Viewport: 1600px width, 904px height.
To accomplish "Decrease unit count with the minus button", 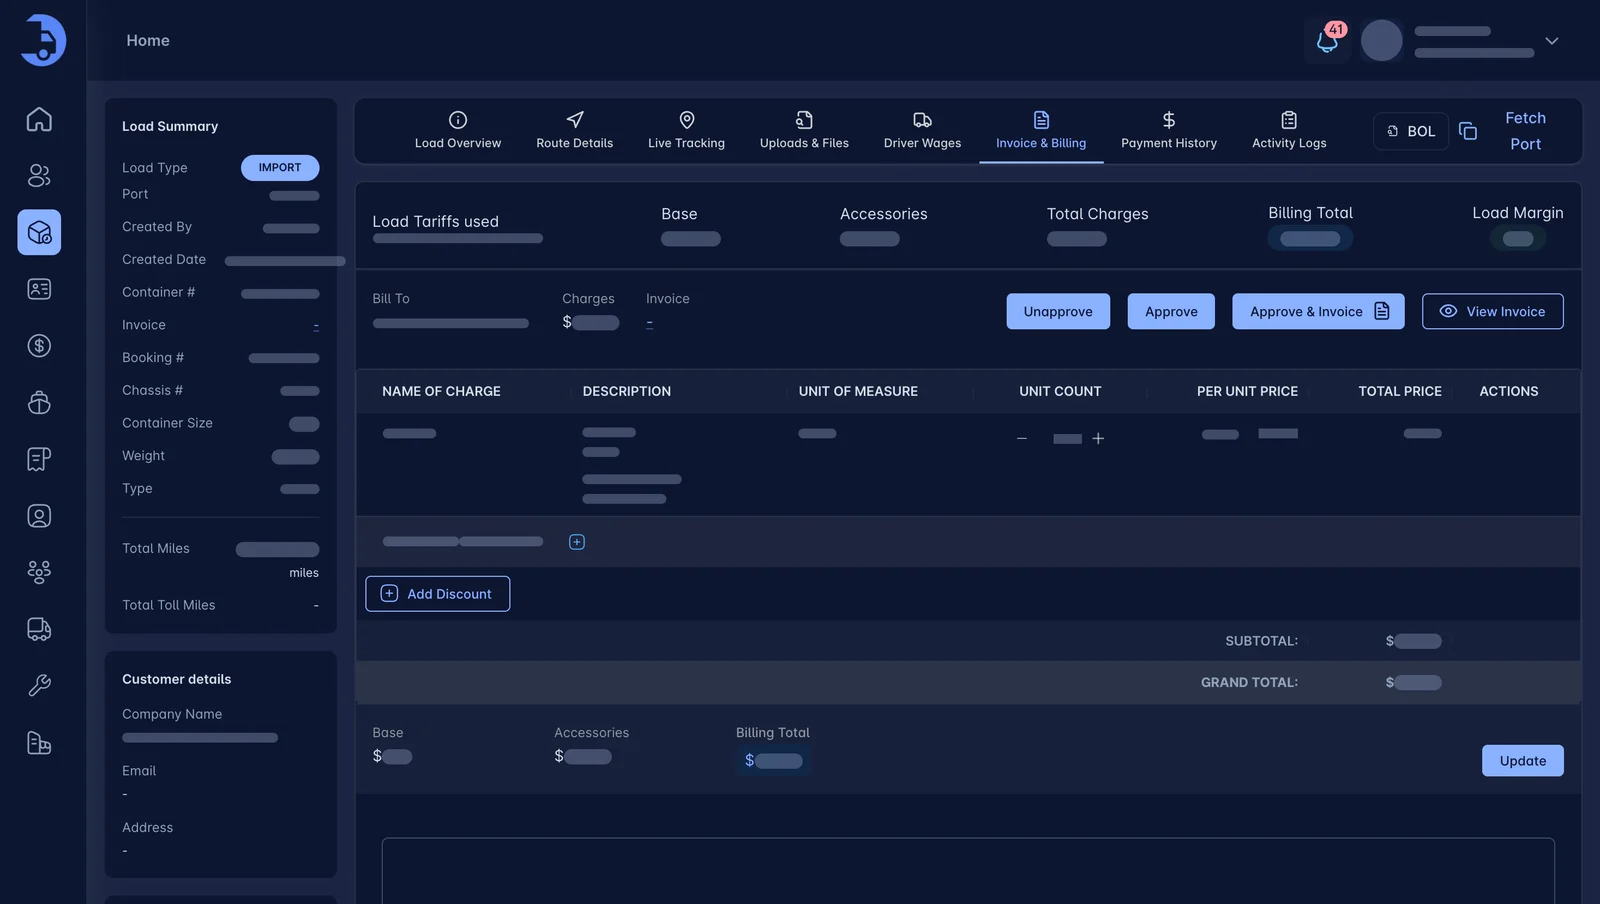I will pyautogui.click(x=1022, y=439).
